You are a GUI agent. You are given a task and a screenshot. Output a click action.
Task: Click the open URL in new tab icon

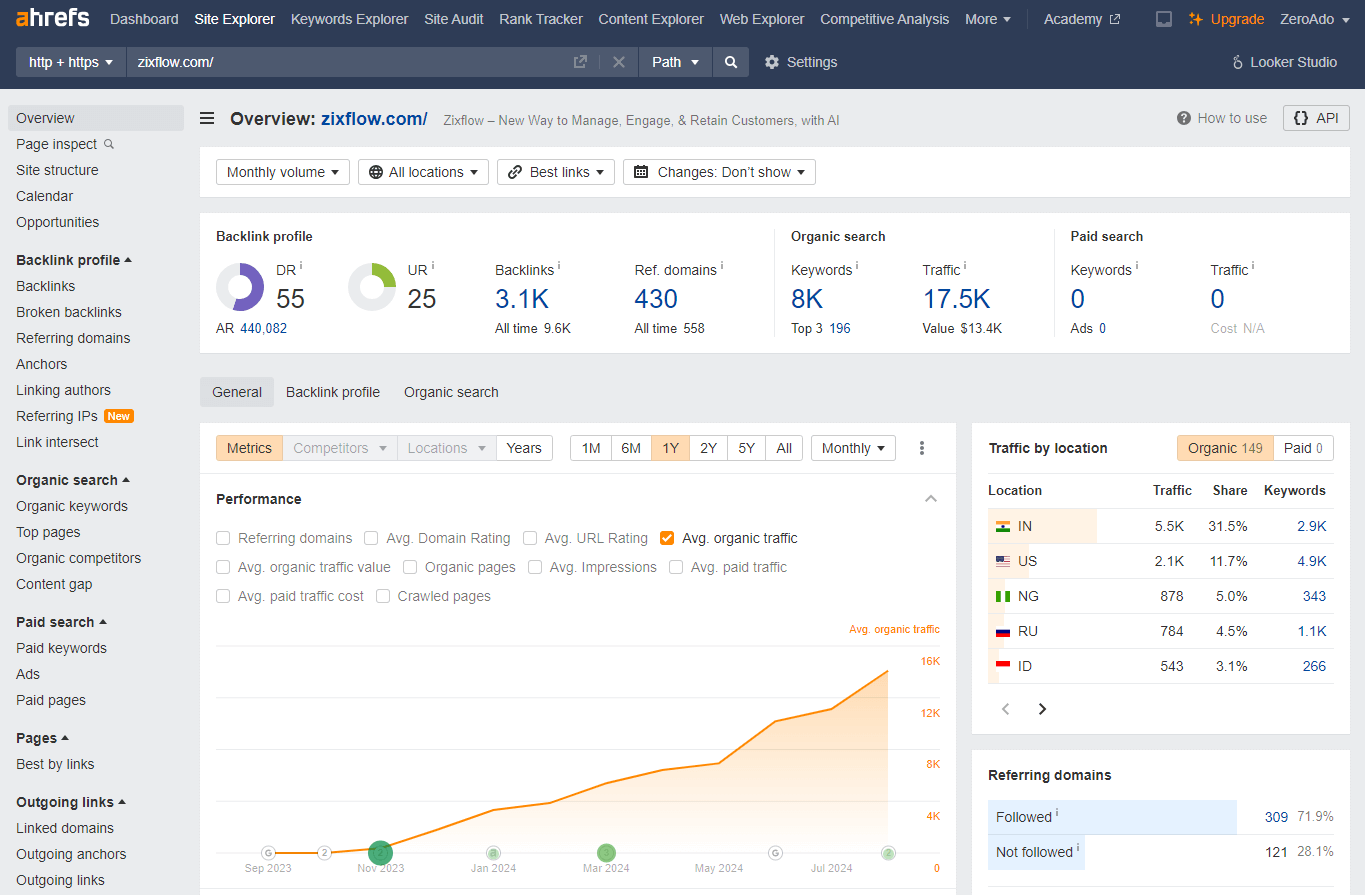(x=580, y=62)
